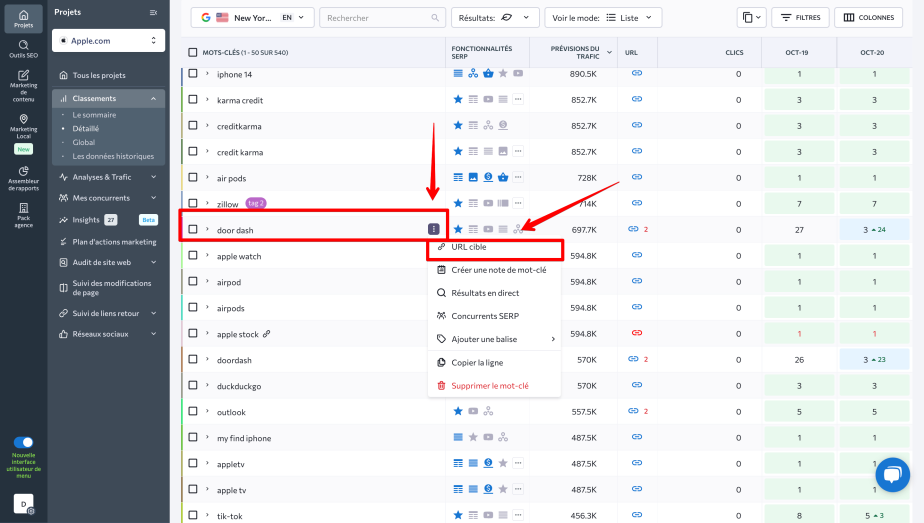Click the red URL link icon for apple stock
This screenshot has width=924, height=523.
(635, 334)
